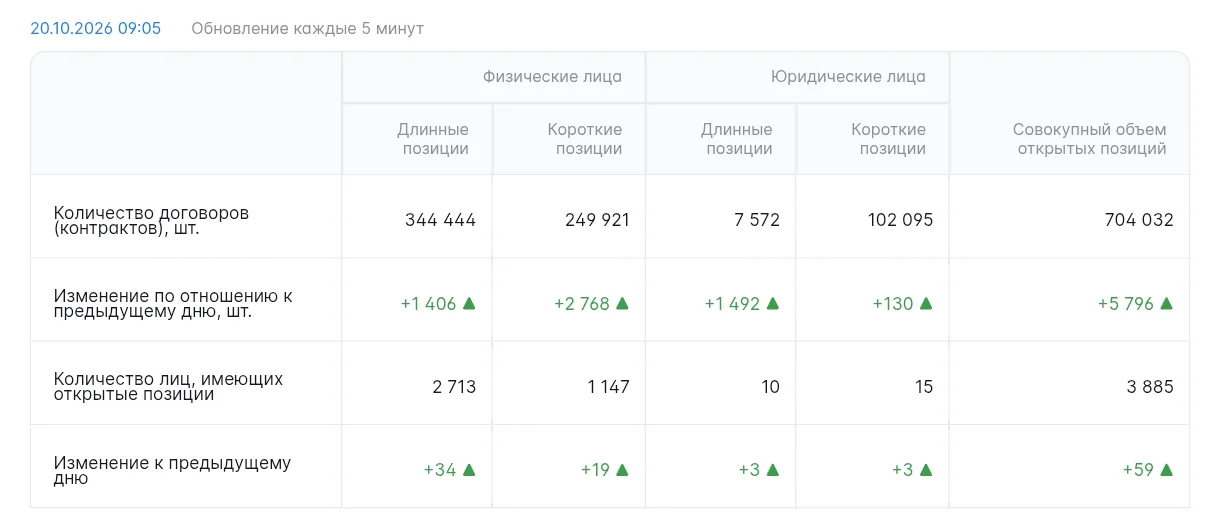Click the value 10 in persons row
The height and width of the screenshot is (525, 1220).
(x=770, y=386)
